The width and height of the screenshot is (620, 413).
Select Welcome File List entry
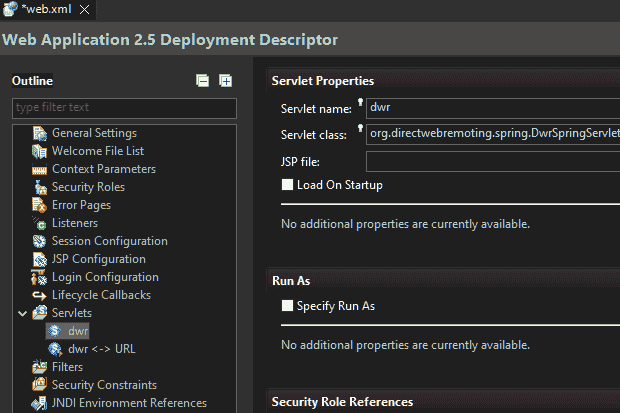pos(98,151)
